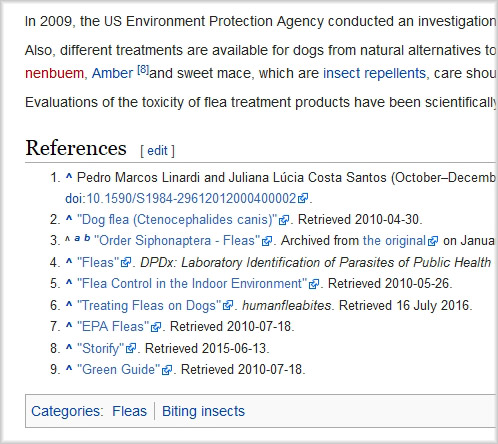
Task: Jump back via reference 3 letter 'b'
Action: [x=87, y=238]
